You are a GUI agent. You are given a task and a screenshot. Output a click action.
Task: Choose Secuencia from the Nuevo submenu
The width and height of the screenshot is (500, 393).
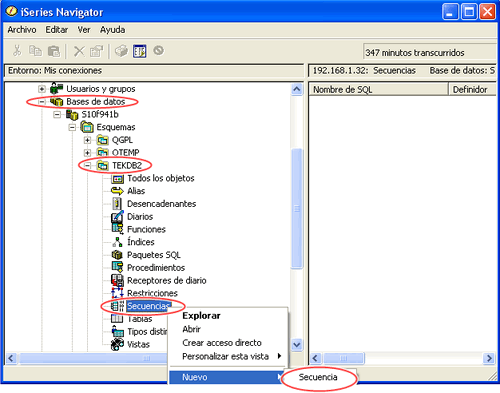[x=318, y=377]
